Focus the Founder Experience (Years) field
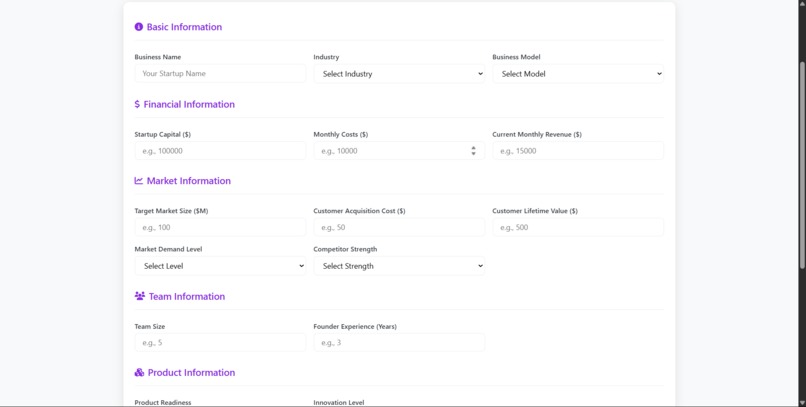Screen dimensions: 806x407 [x=399, y=342]
